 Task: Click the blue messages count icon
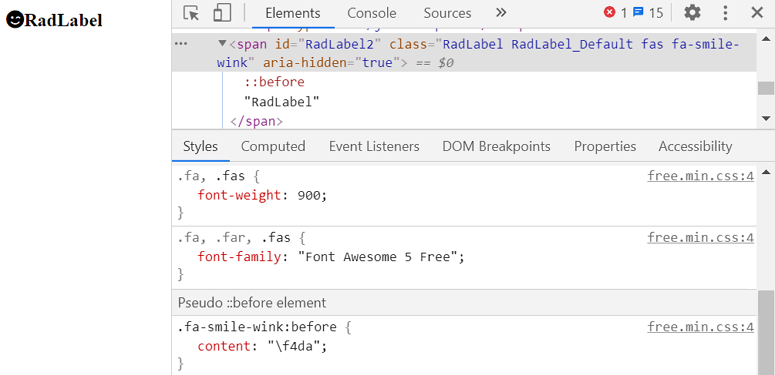click(x=647, y=13)
